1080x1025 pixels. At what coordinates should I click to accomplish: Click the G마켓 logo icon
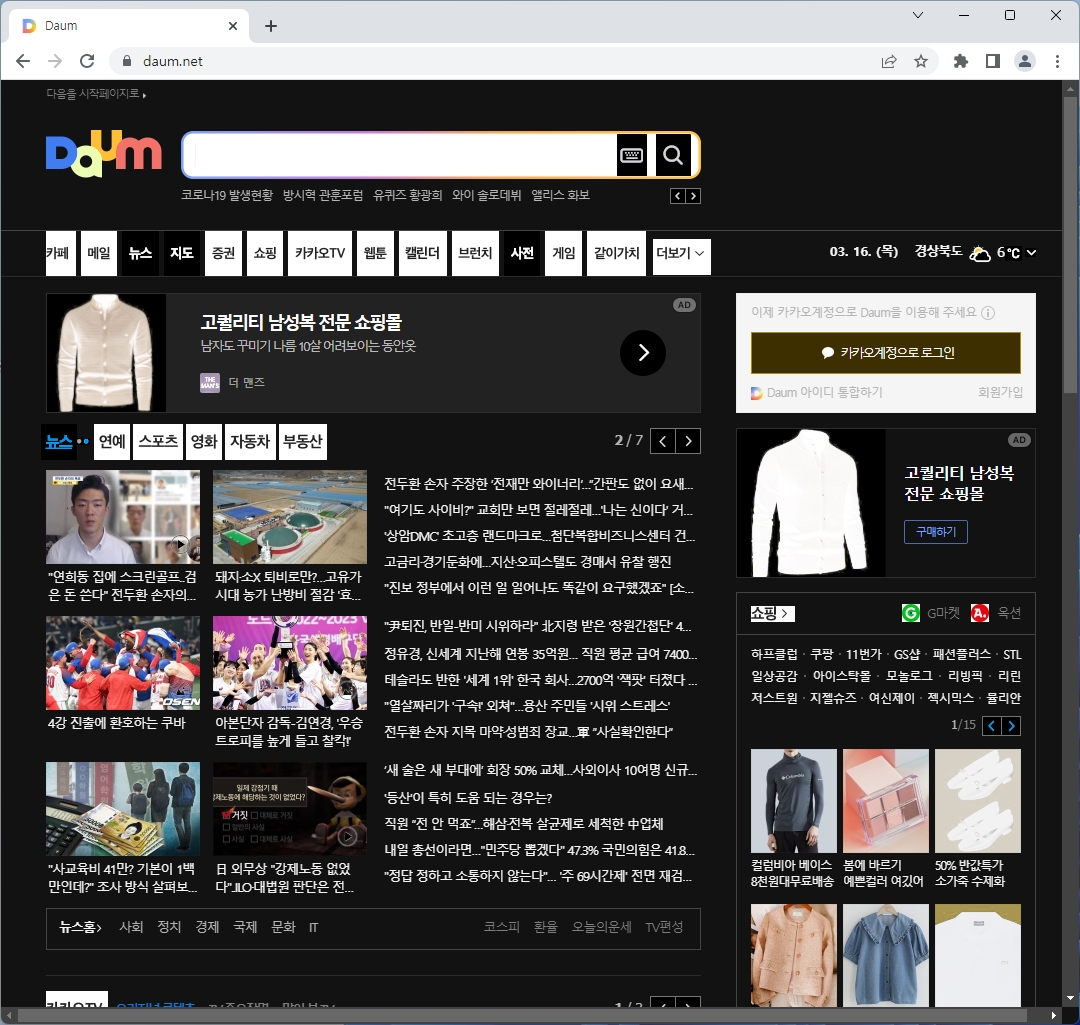click(911, 612)
